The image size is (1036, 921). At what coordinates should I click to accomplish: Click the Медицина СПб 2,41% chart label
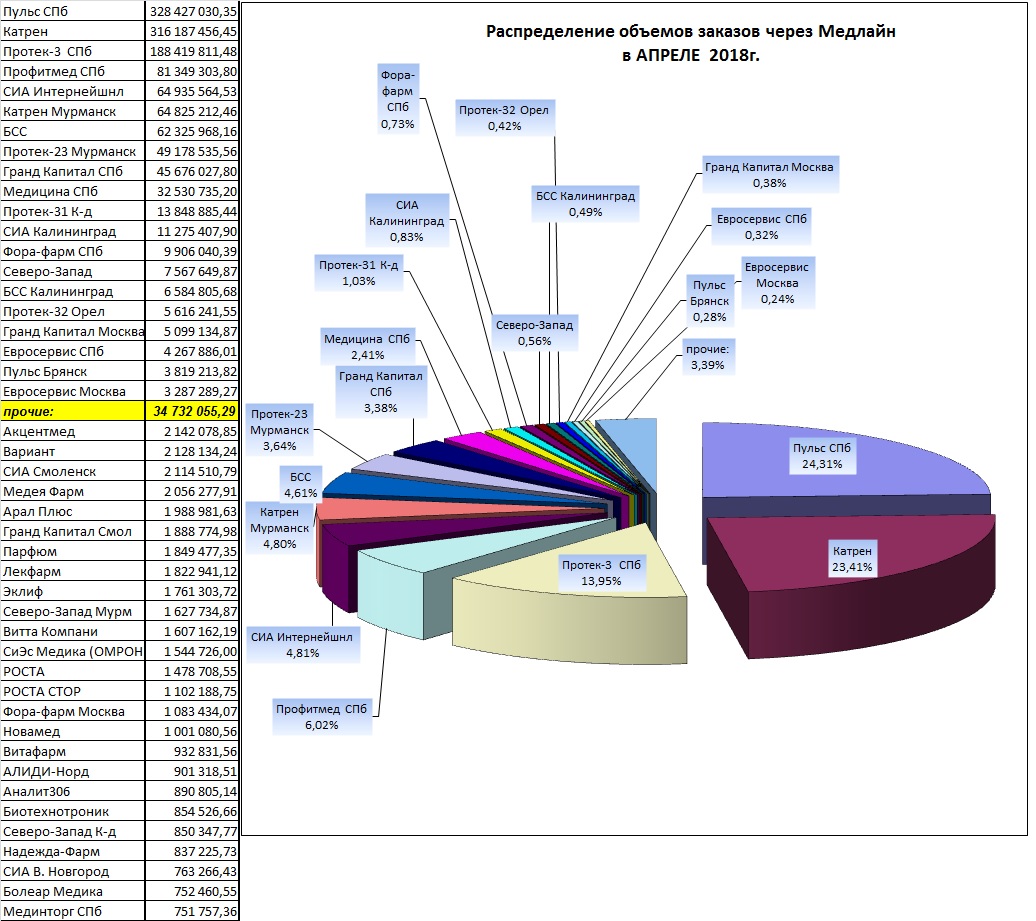click(x=367, y=347)
